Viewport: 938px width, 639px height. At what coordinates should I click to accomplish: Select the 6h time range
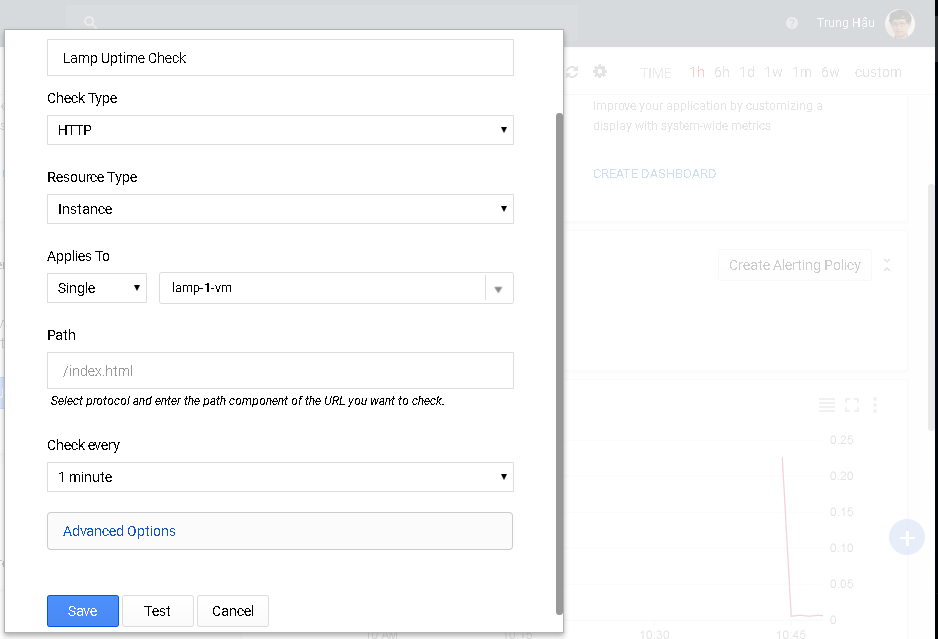coord(722,72)
